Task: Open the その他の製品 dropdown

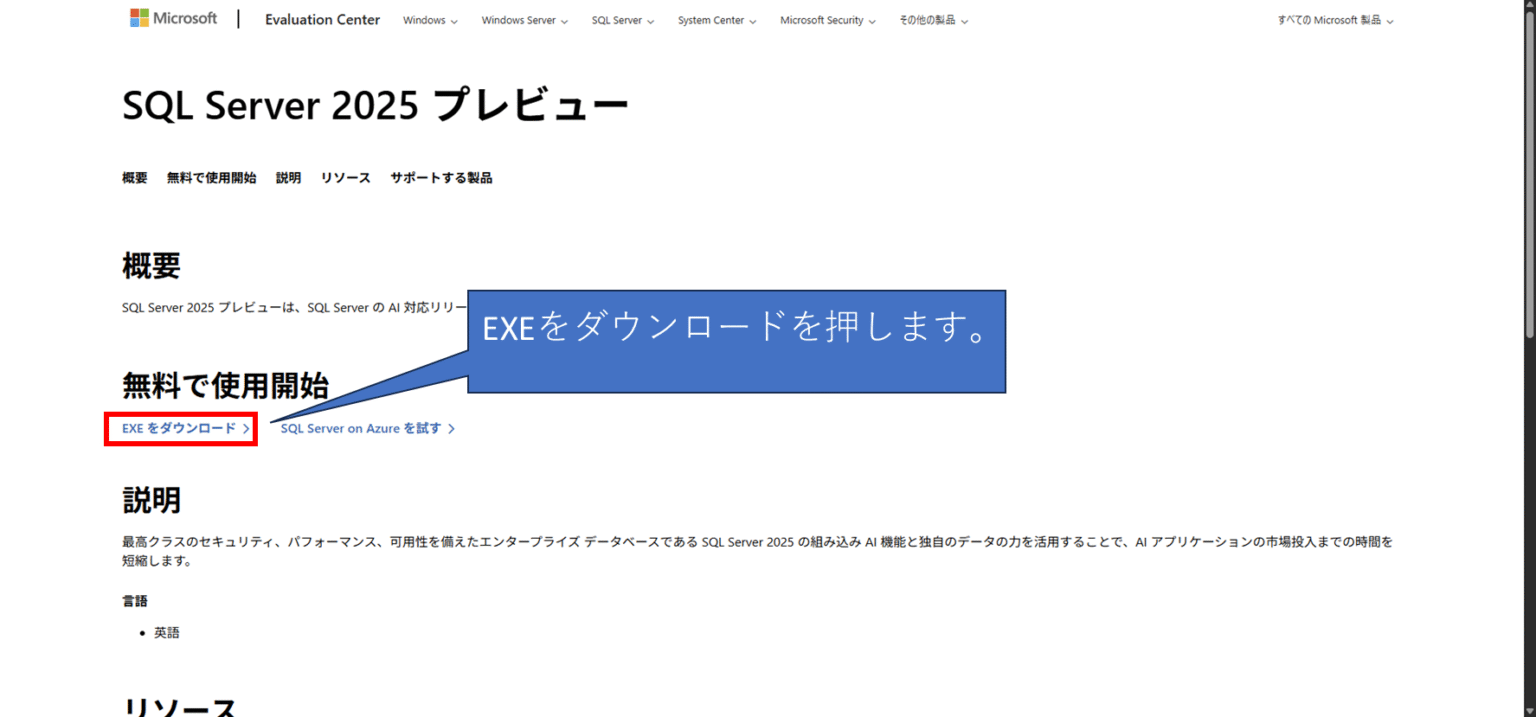Action: click(932, 20)
